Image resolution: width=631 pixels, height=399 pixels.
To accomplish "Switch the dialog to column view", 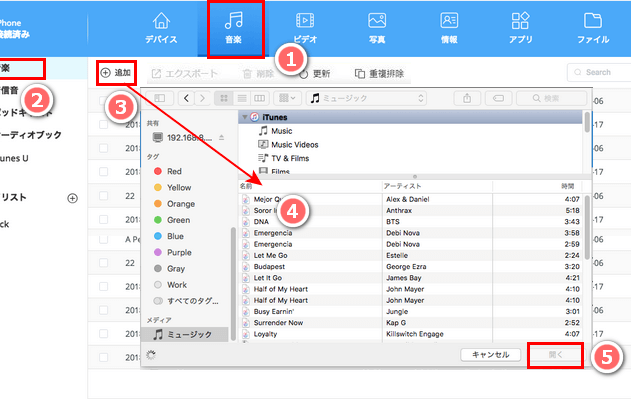I will tap(260, 98).
